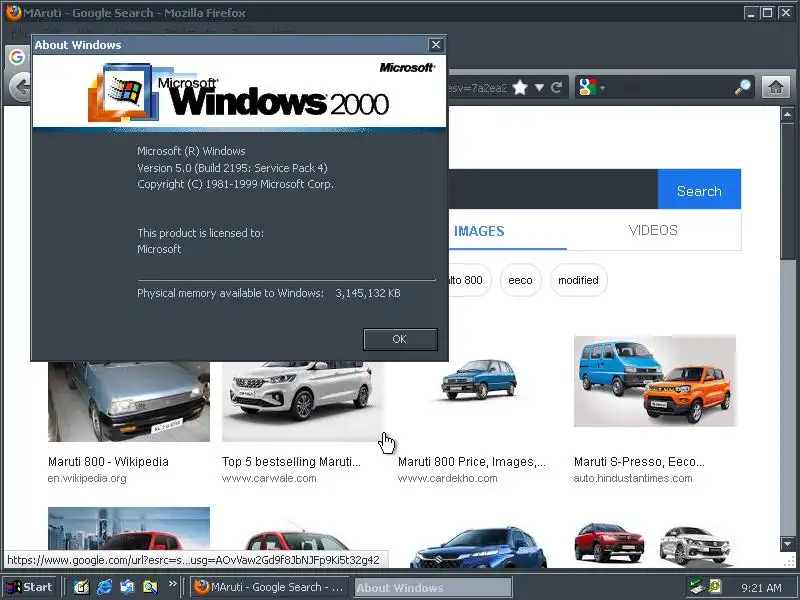This screenshot has width=800, height=600.
Task: Click the physical memory 3,145,132 KB value
Action: 368,293
